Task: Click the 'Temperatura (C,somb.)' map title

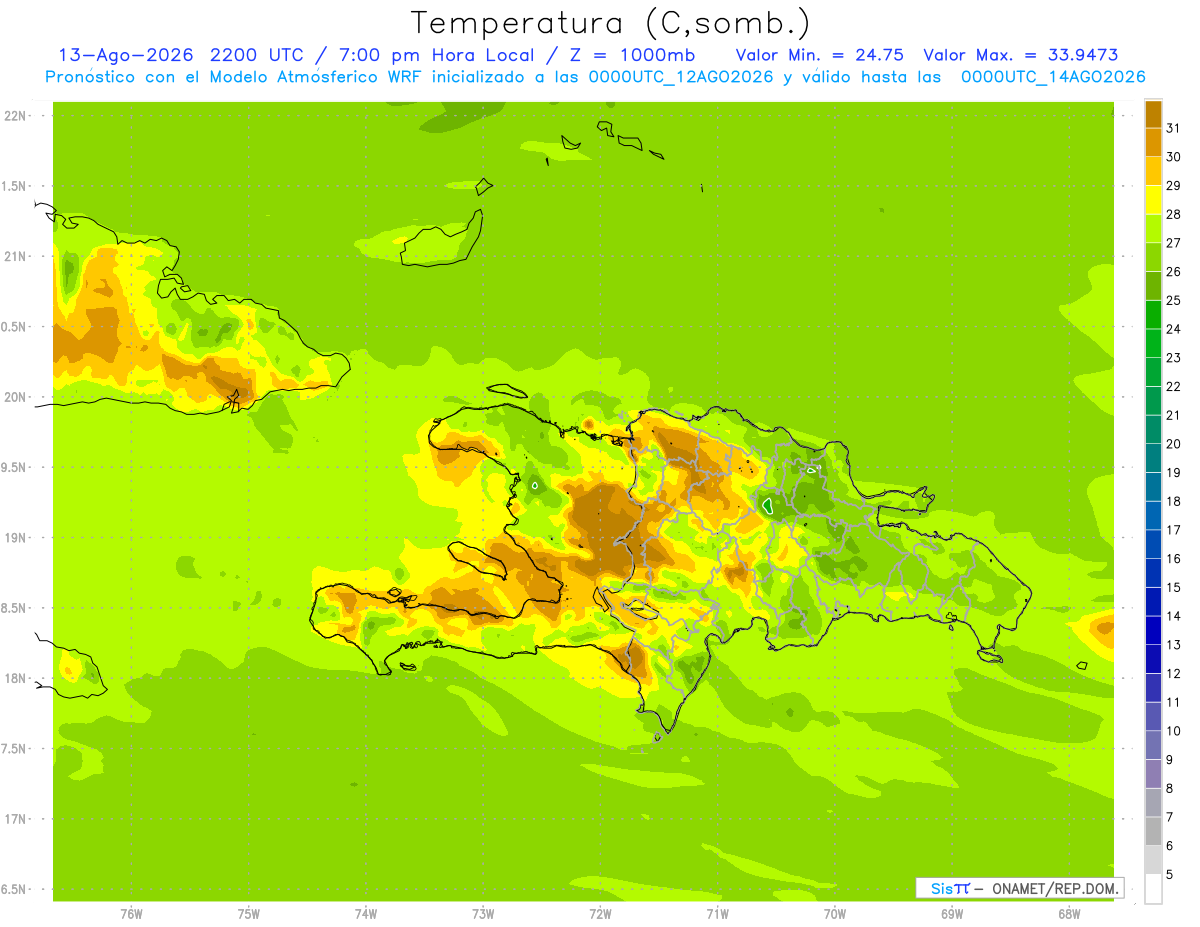Action: click(x=611, y=23)
